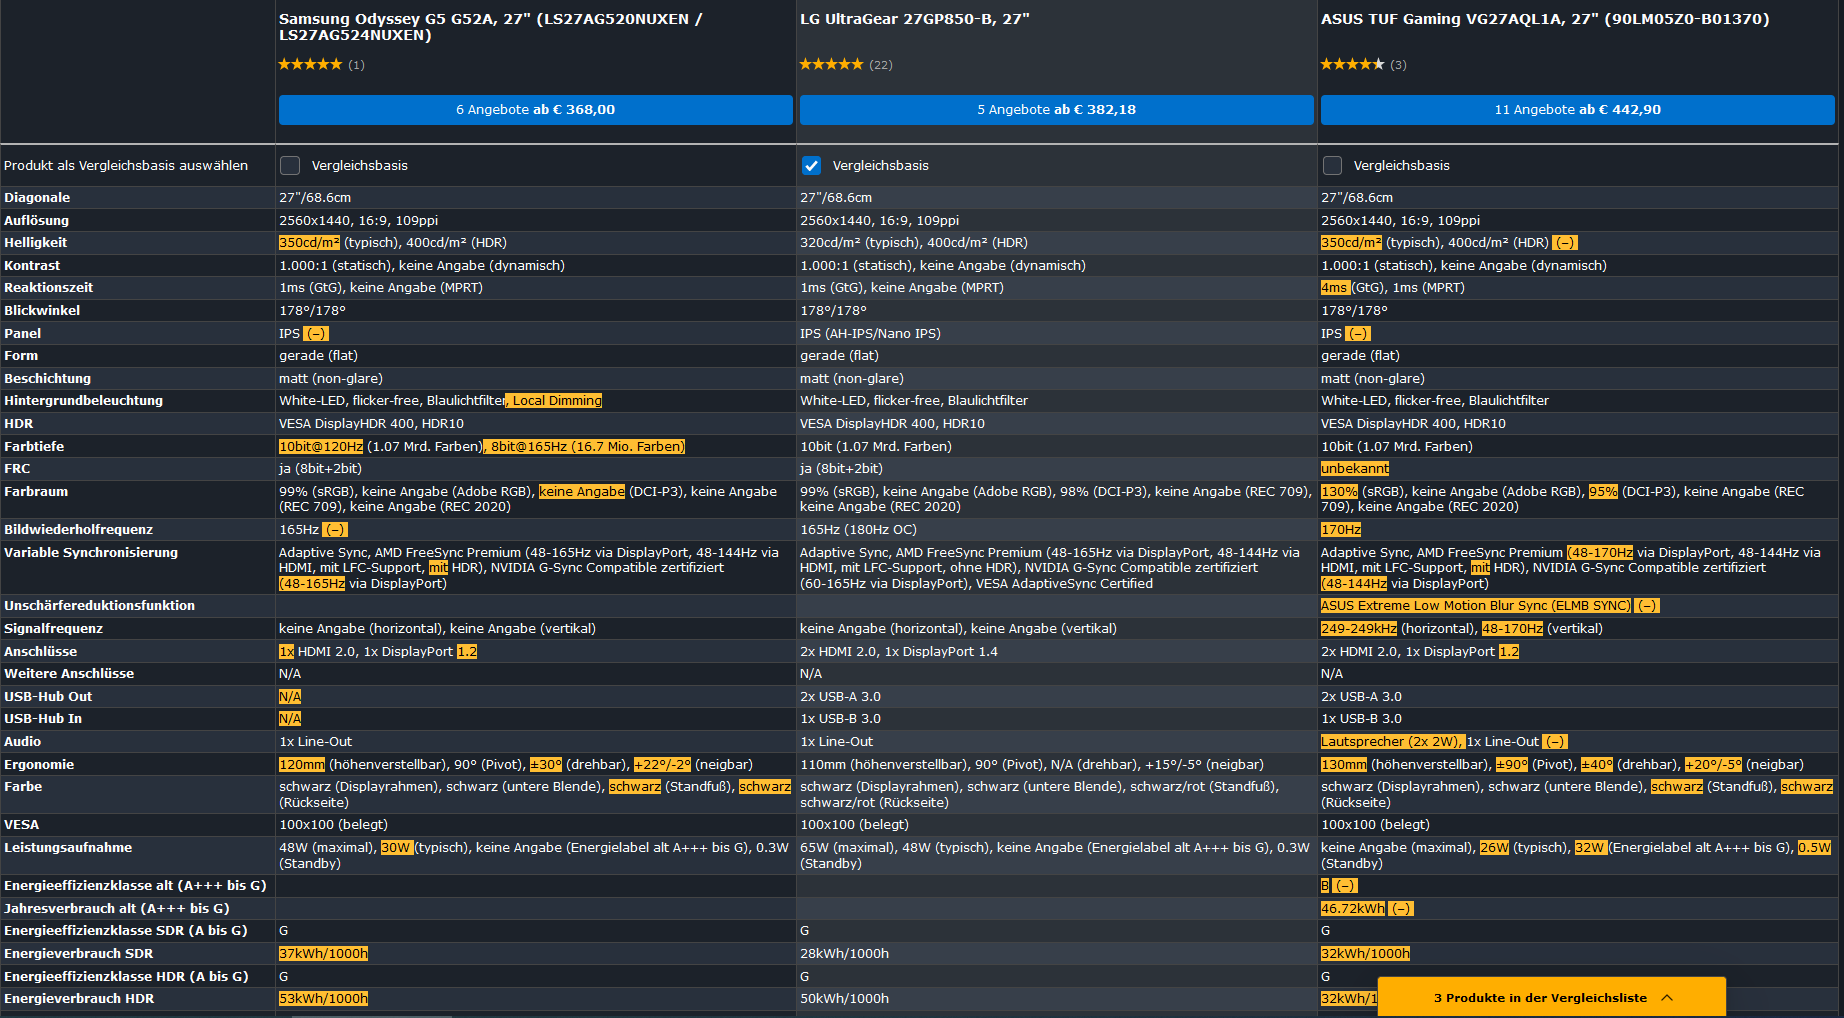Click the chevron arrow on Vergleichsliste bar
This screenshot has height=1018, width=1844.
pos(1667,997)
